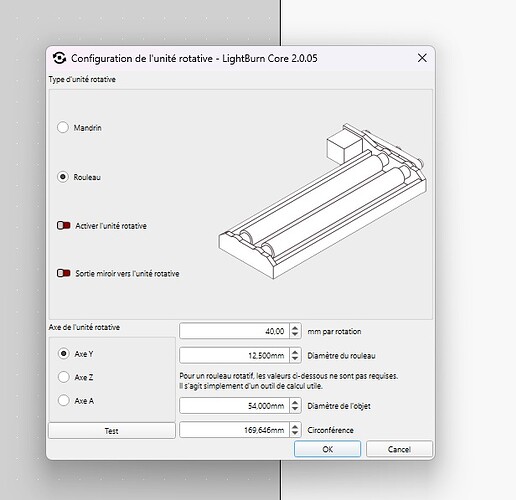This screenshot has width=516, height=500.
Task: Click the roller rotary illustration
Action: pos(323,201)
